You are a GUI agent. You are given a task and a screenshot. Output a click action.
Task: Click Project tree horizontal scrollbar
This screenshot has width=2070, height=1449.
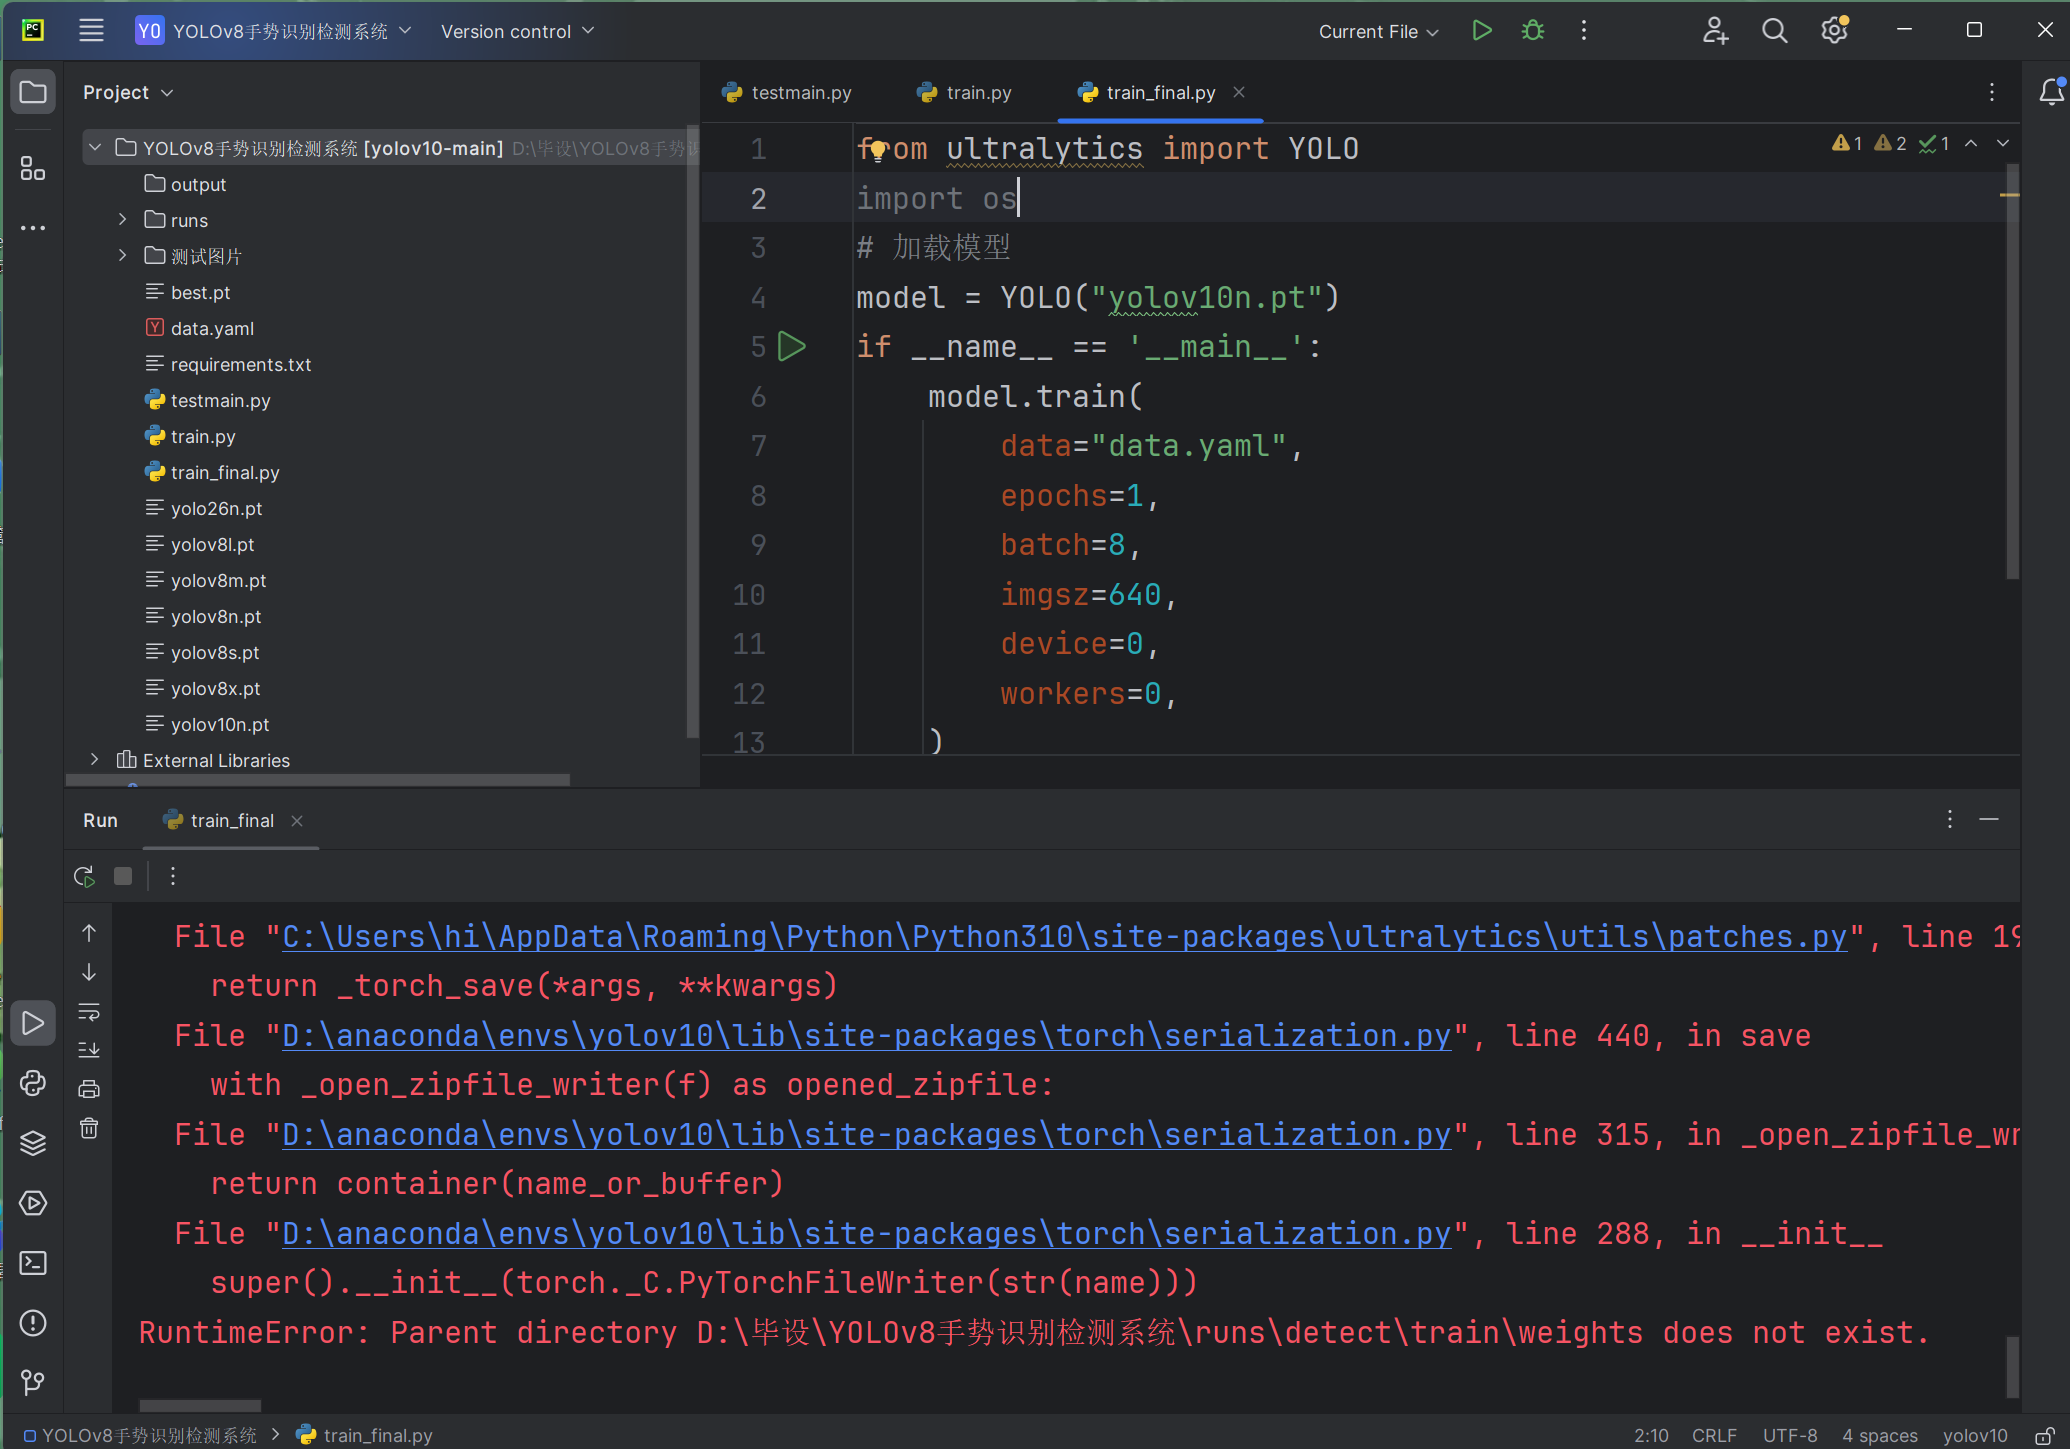pos(318,780)
